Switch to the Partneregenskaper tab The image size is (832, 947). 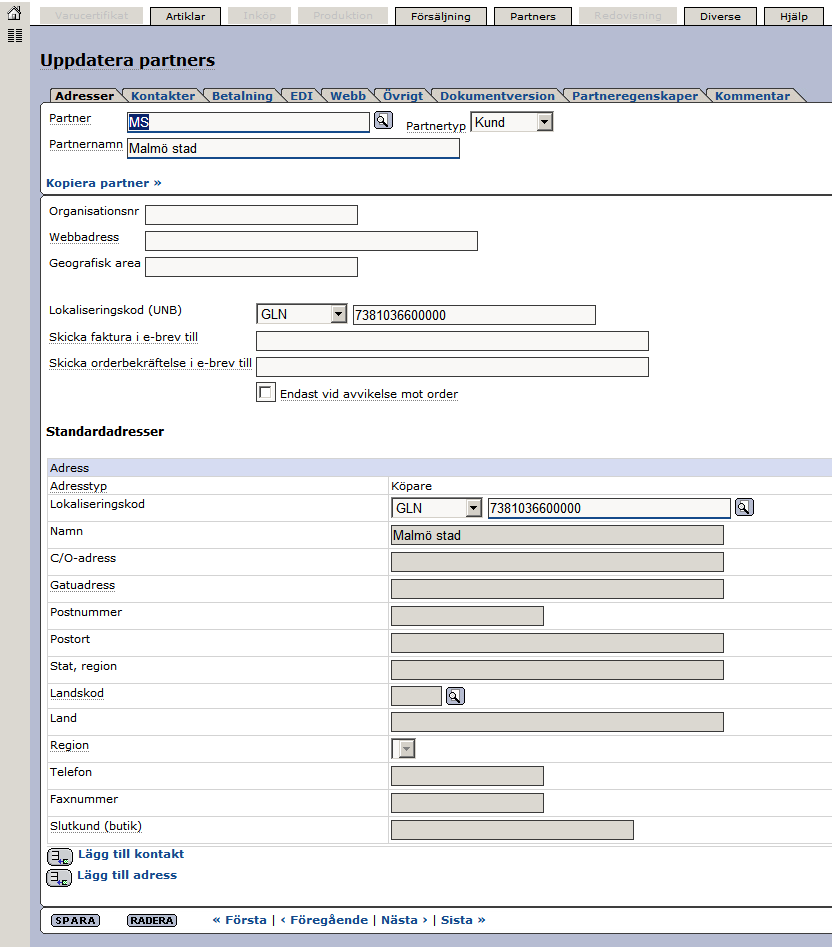(635, 95)
